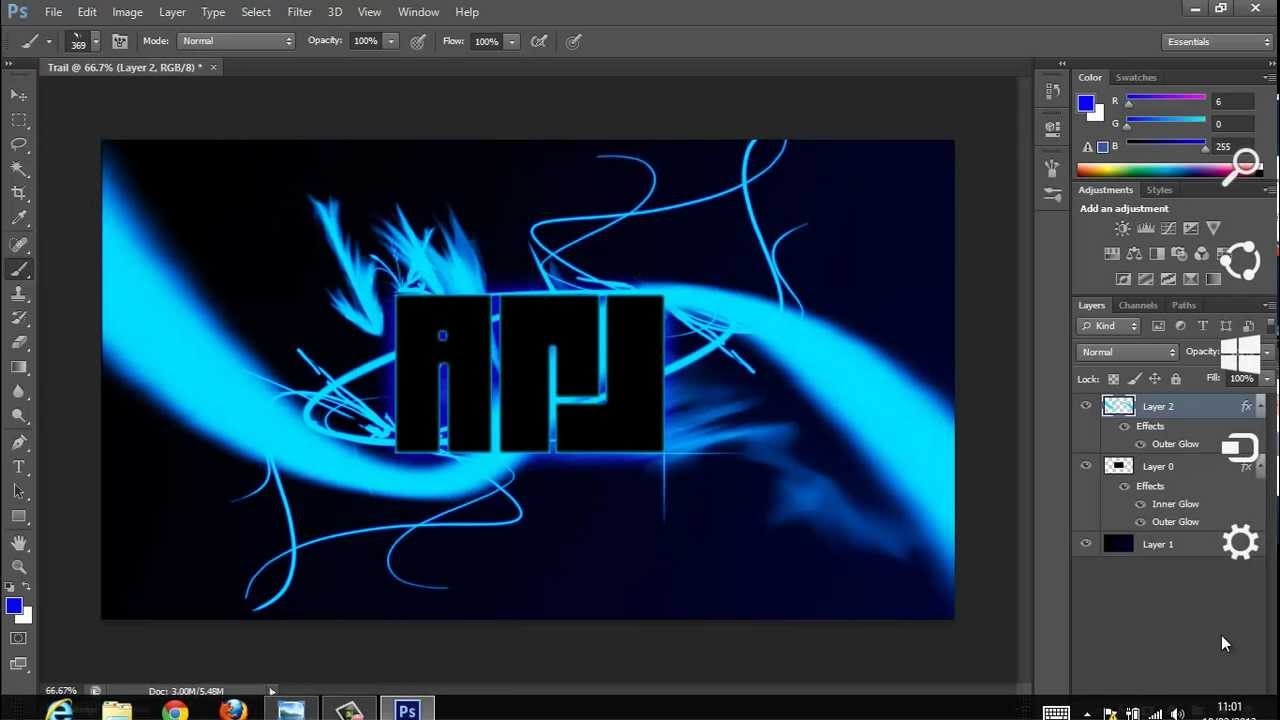Pick a color from the spectrum ramp
Image resolution: width=1280 pixels, height=720 pixels.
(x=1170, y=170)
